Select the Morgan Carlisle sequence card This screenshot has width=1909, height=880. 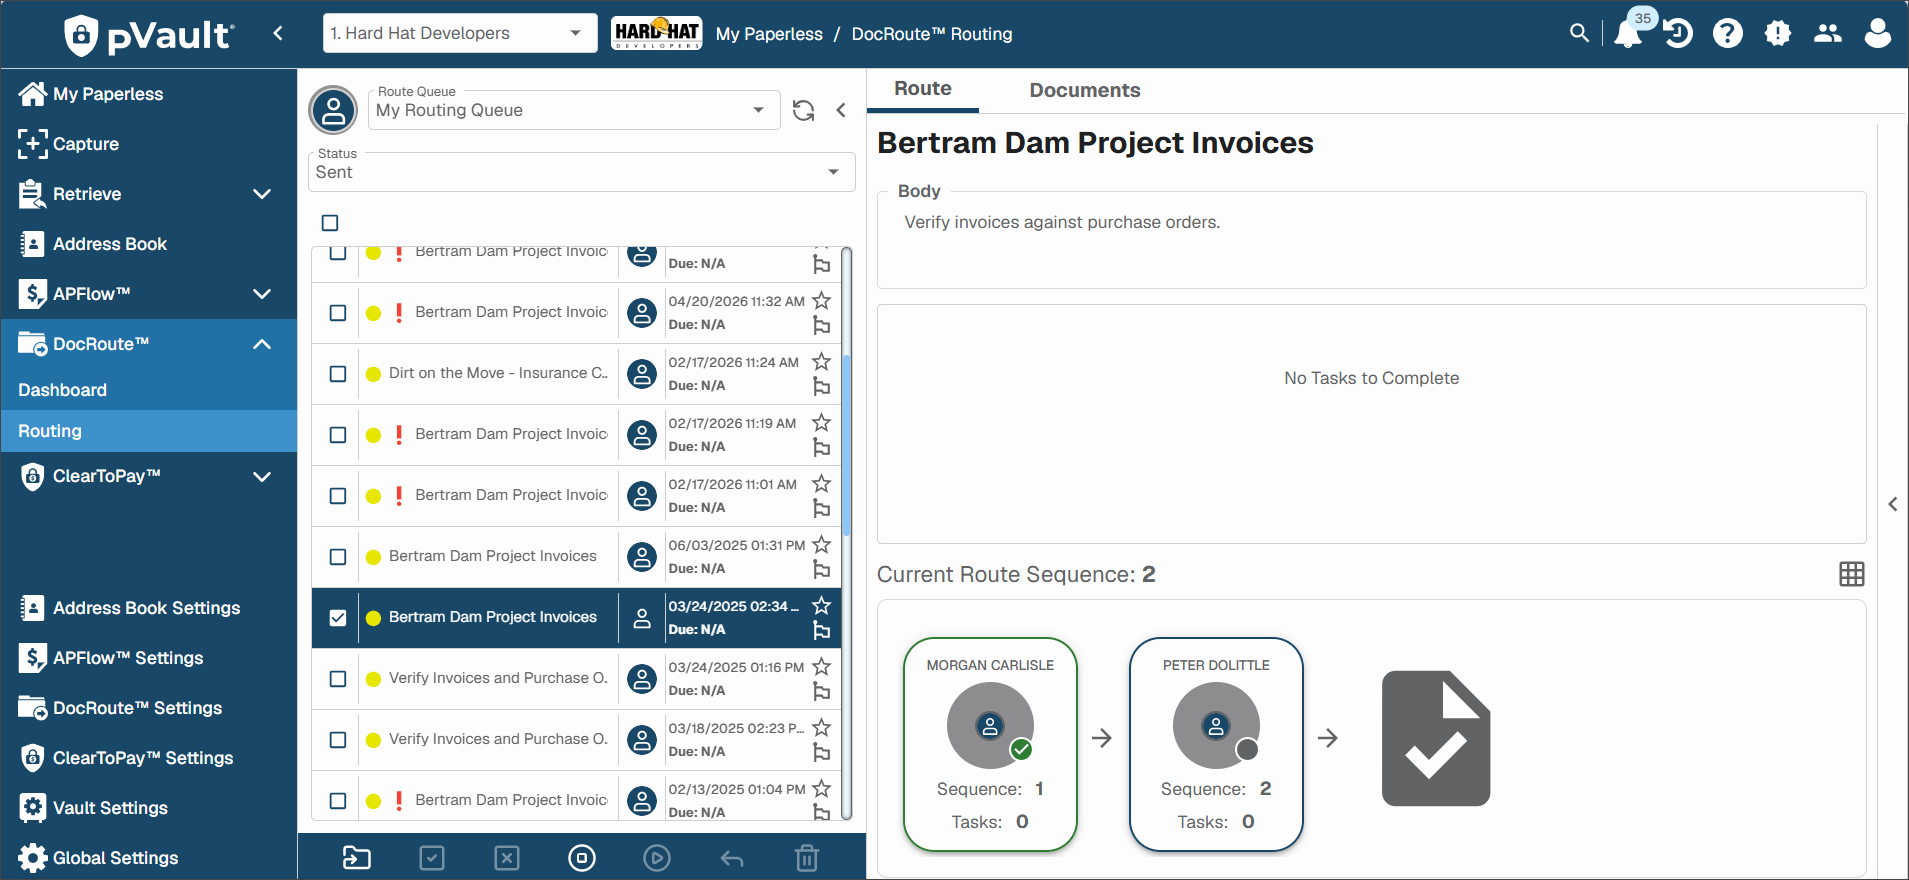tap(990, 744)
